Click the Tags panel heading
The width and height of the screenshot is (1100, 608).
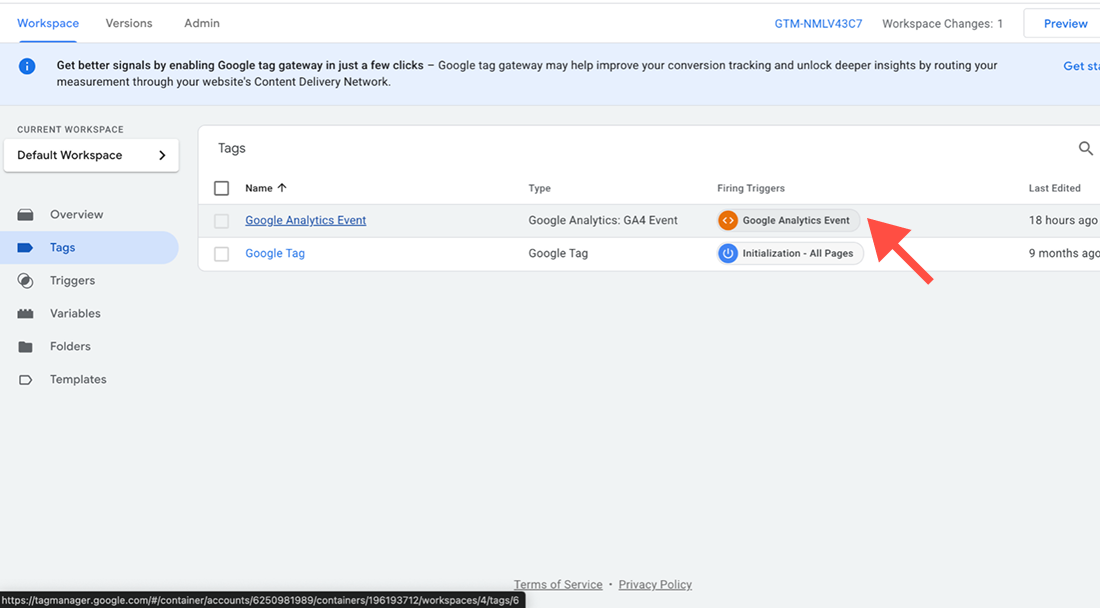[232, 148]
